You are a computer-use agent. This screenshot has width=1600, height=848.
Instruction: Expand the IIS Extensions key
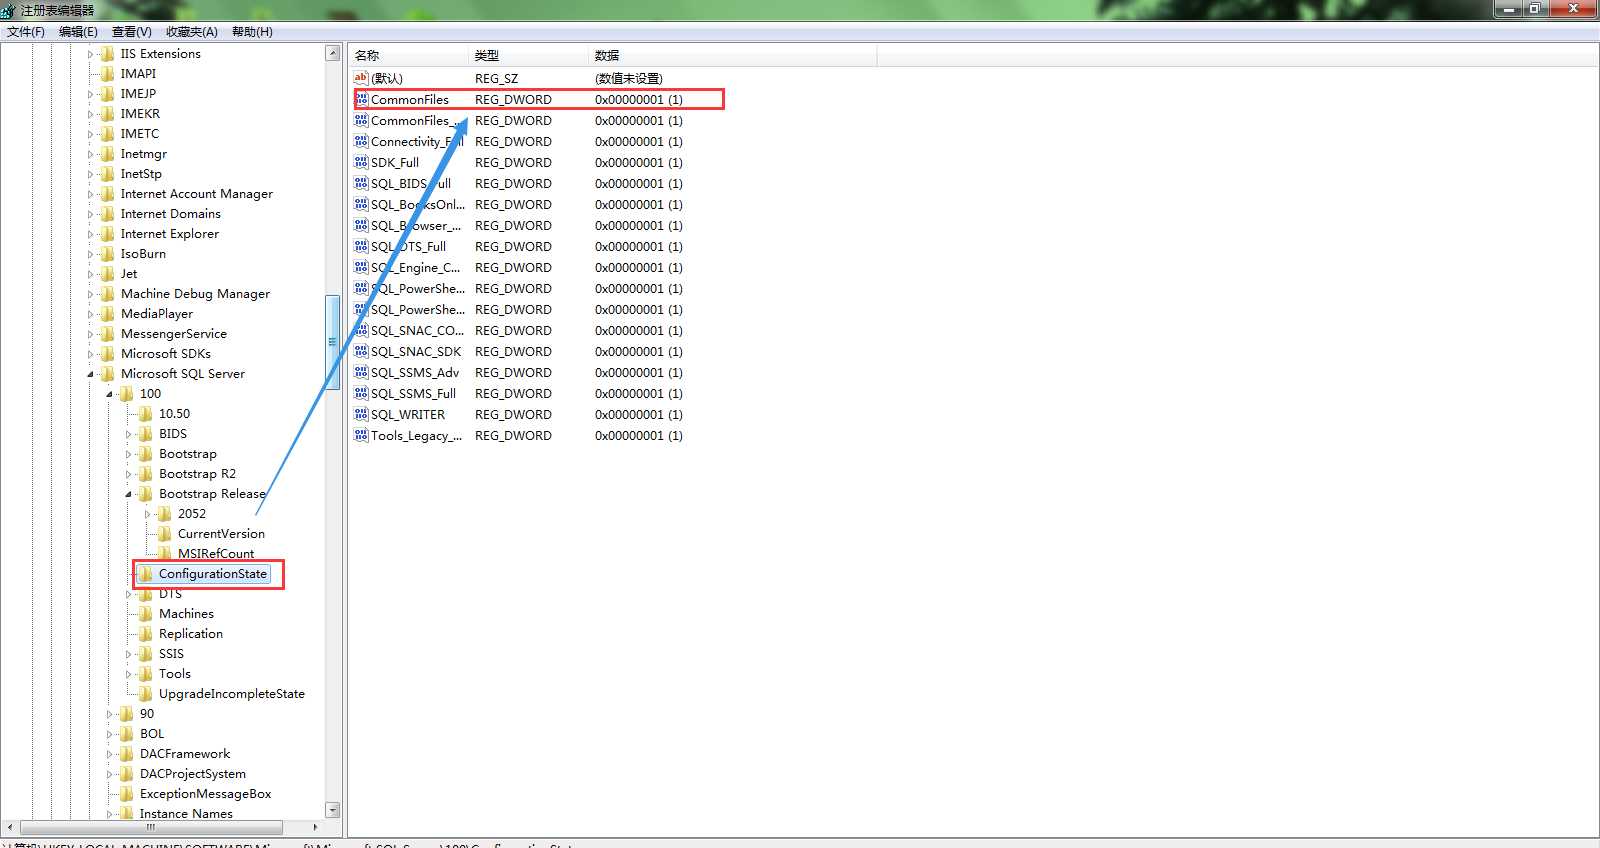coord(90,54)
